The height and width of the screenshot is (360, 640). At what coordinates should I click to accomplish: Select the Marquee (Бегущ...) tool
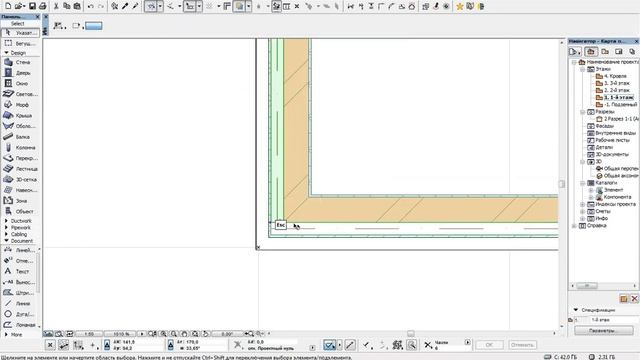[20, 43]
